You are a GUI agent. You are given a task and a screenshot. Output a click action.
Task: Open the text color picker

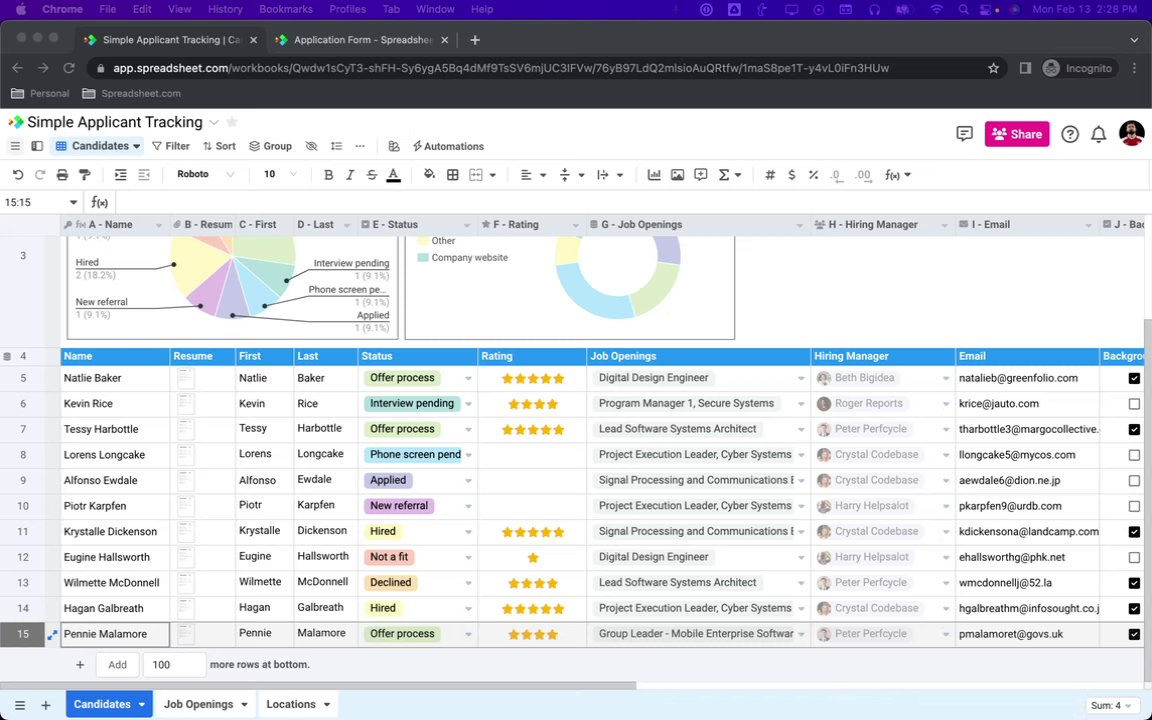(394, 175)
